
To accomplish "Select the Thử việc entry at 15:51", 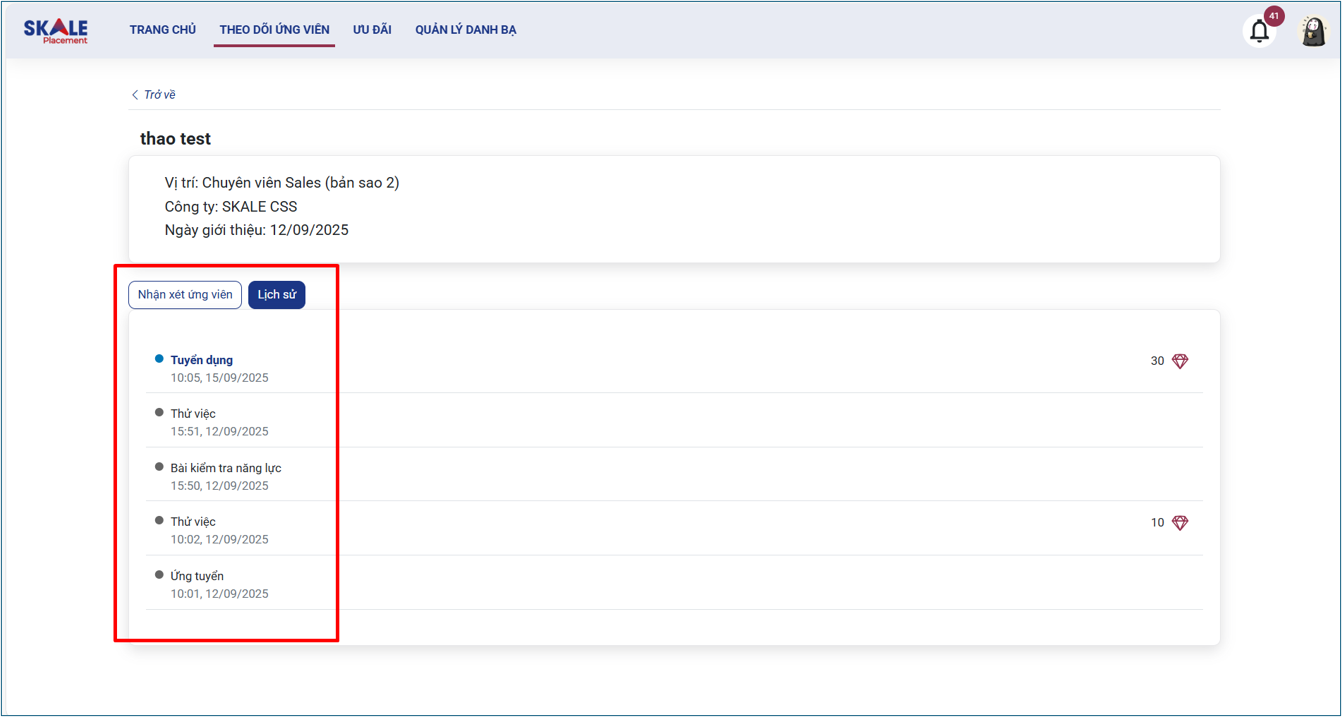I will coord(193,414).
